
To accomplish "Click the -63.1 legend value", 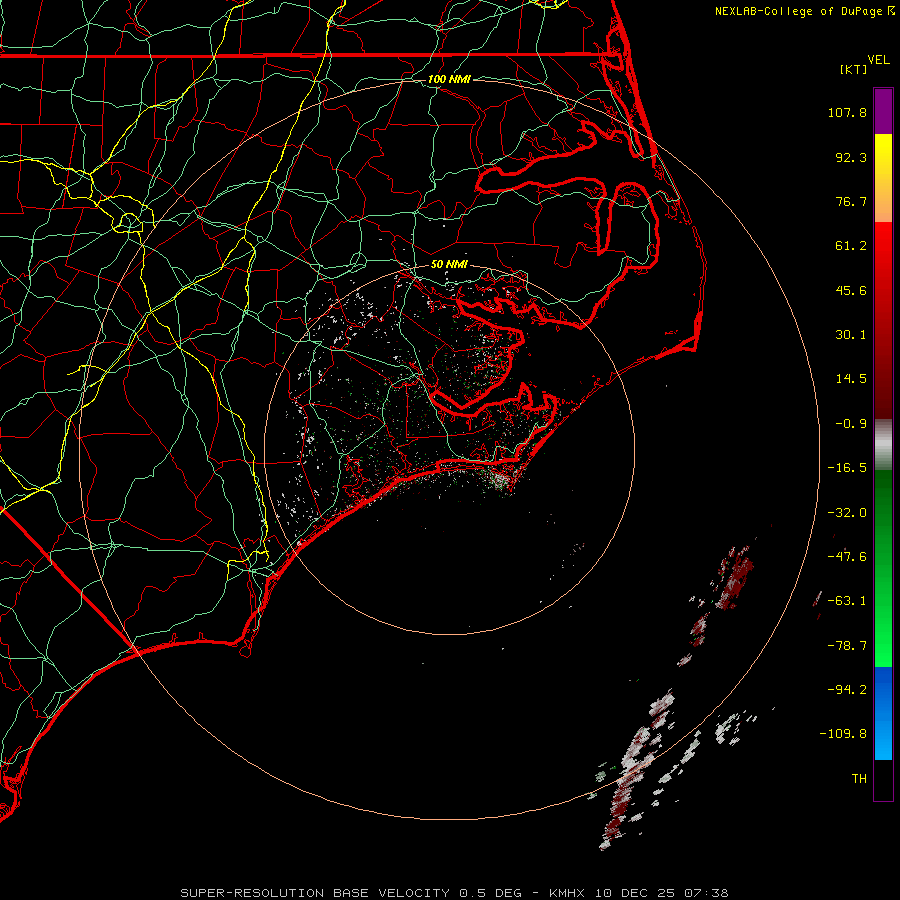I will (x=847, y=601).
